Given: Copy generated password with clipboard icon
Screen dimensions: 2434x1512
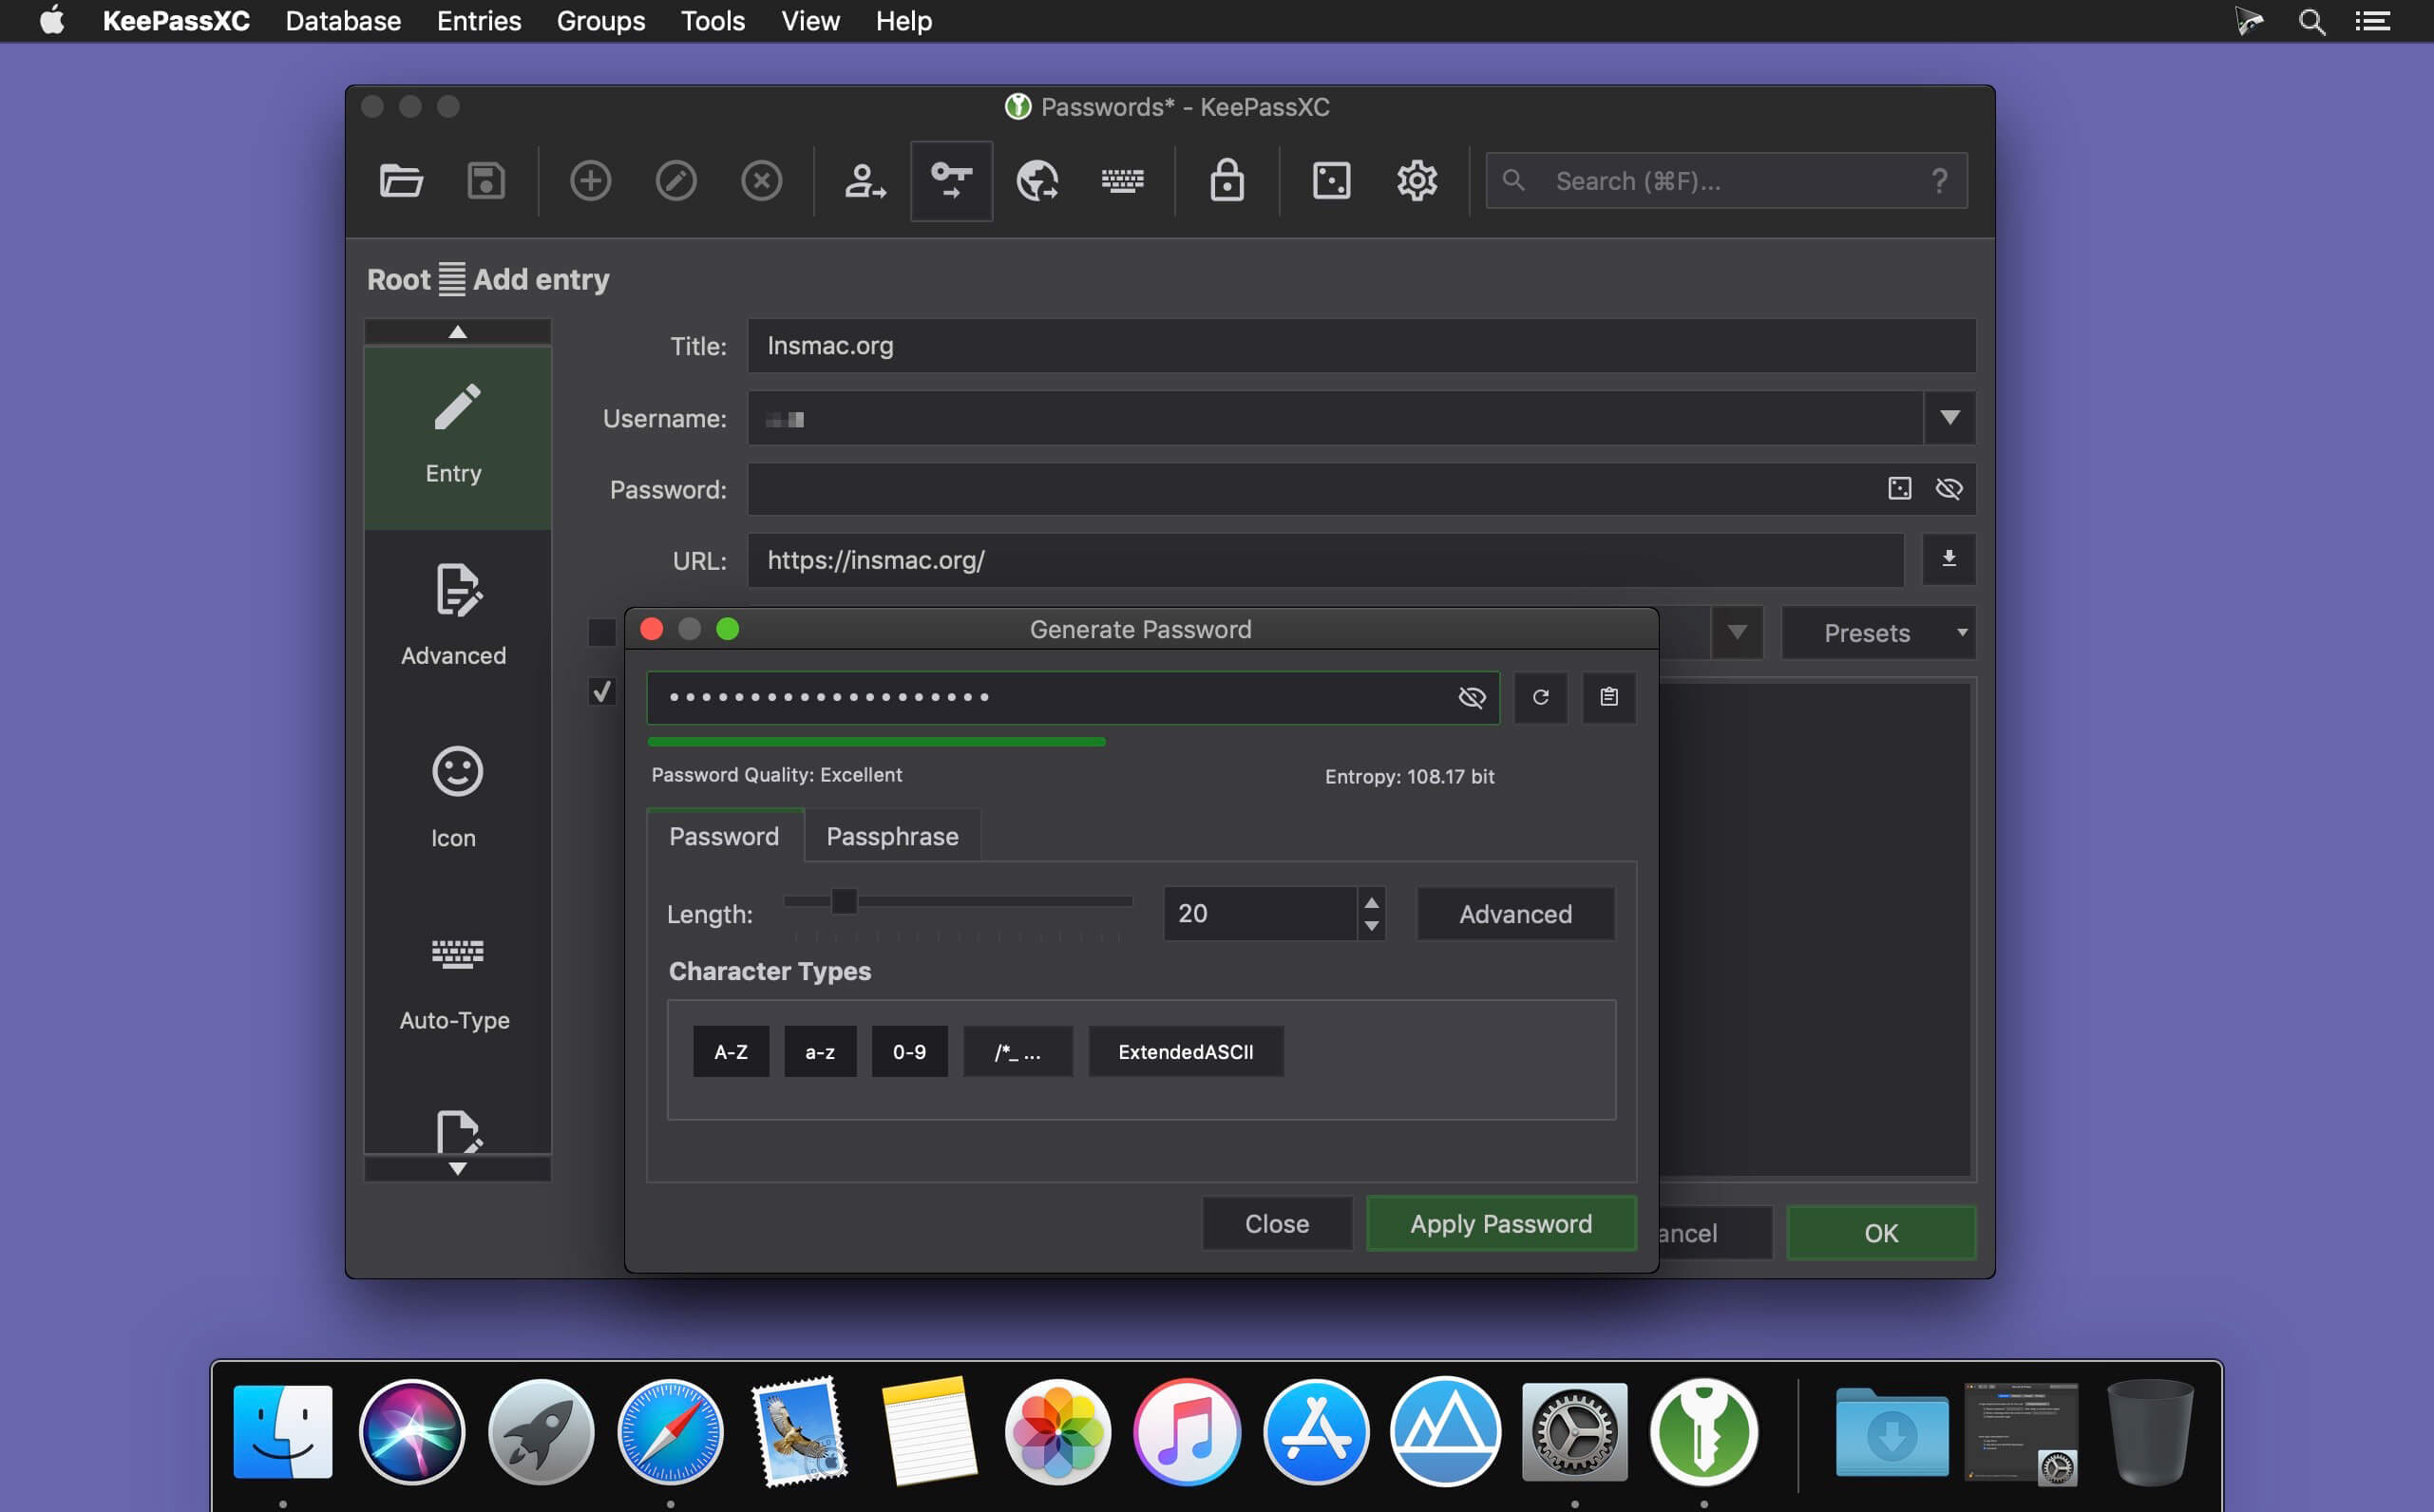Looking at the screenshot, I should pyautogui.click(x=1608, y=697).
